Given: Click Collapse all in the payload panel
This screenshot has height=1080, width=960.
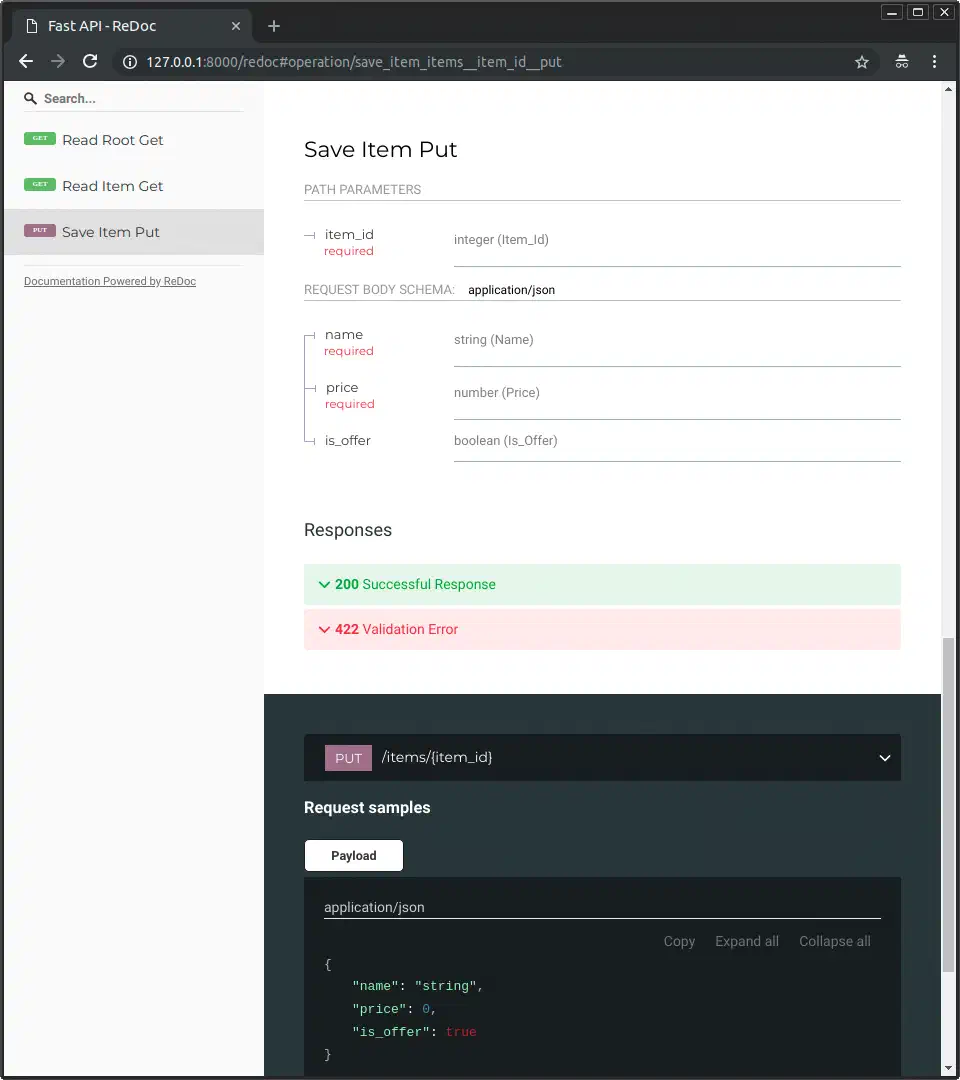Looking at the screenshot, I should tap(834, 941).
